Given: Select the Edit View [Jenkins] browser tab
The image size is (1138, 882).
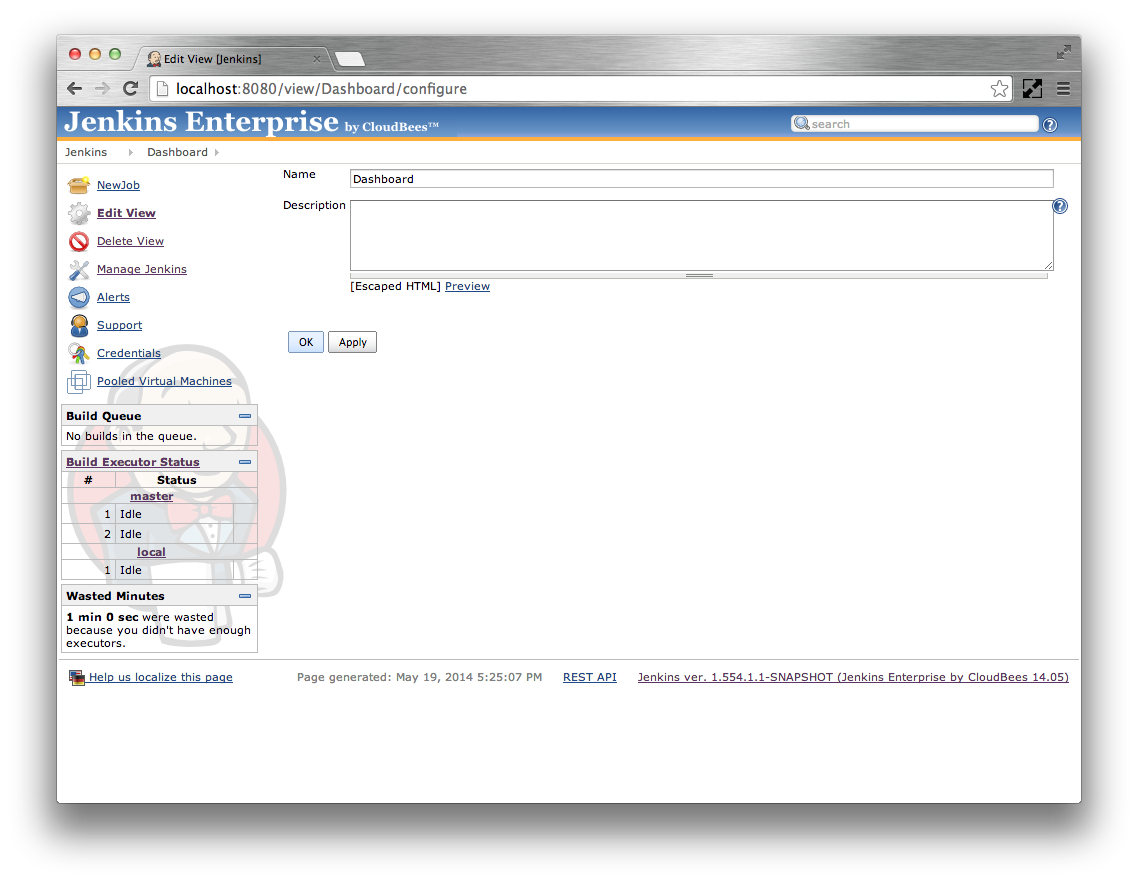Looking at the screenshot, I should click(231, 59).
